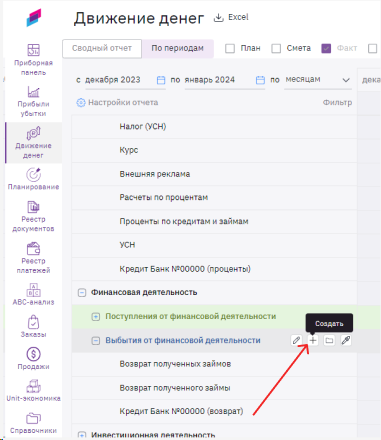Click the Excel download icon
Screen dimensions: 381x440
coord(218,18)
